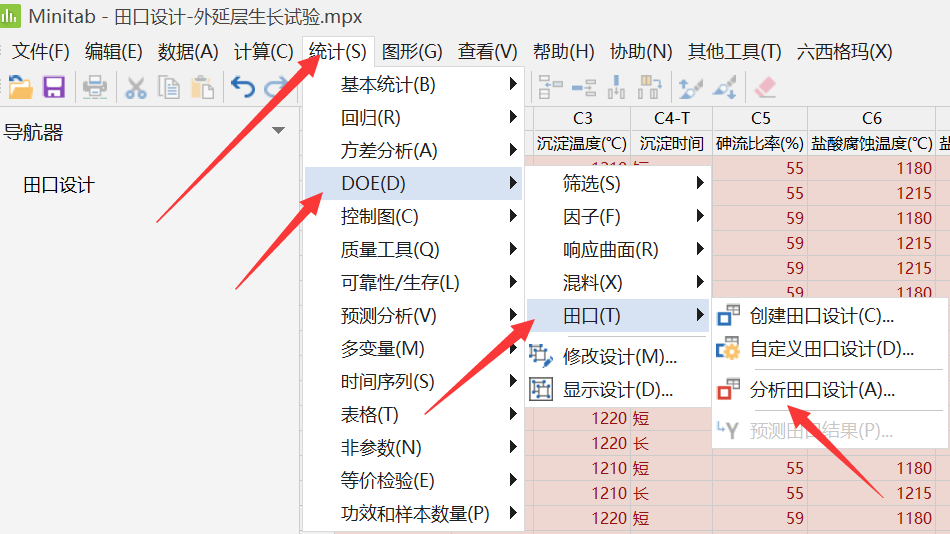
Task: Open the 因子(F) DOE submenu
Action: pos(617,216)
